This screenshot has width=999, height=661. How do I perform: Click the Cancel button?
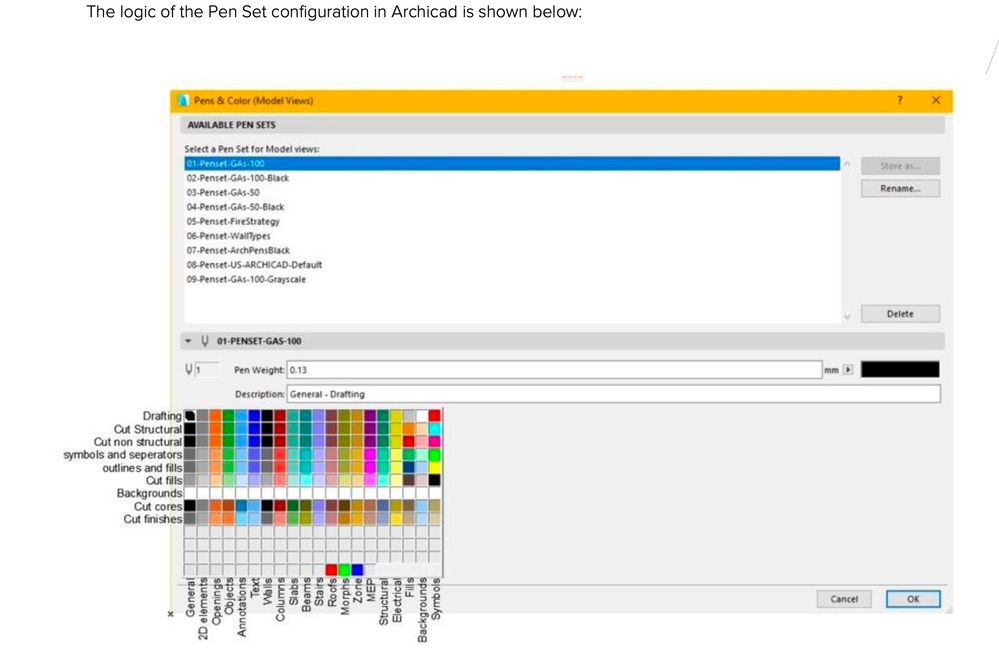coord(844,599)
